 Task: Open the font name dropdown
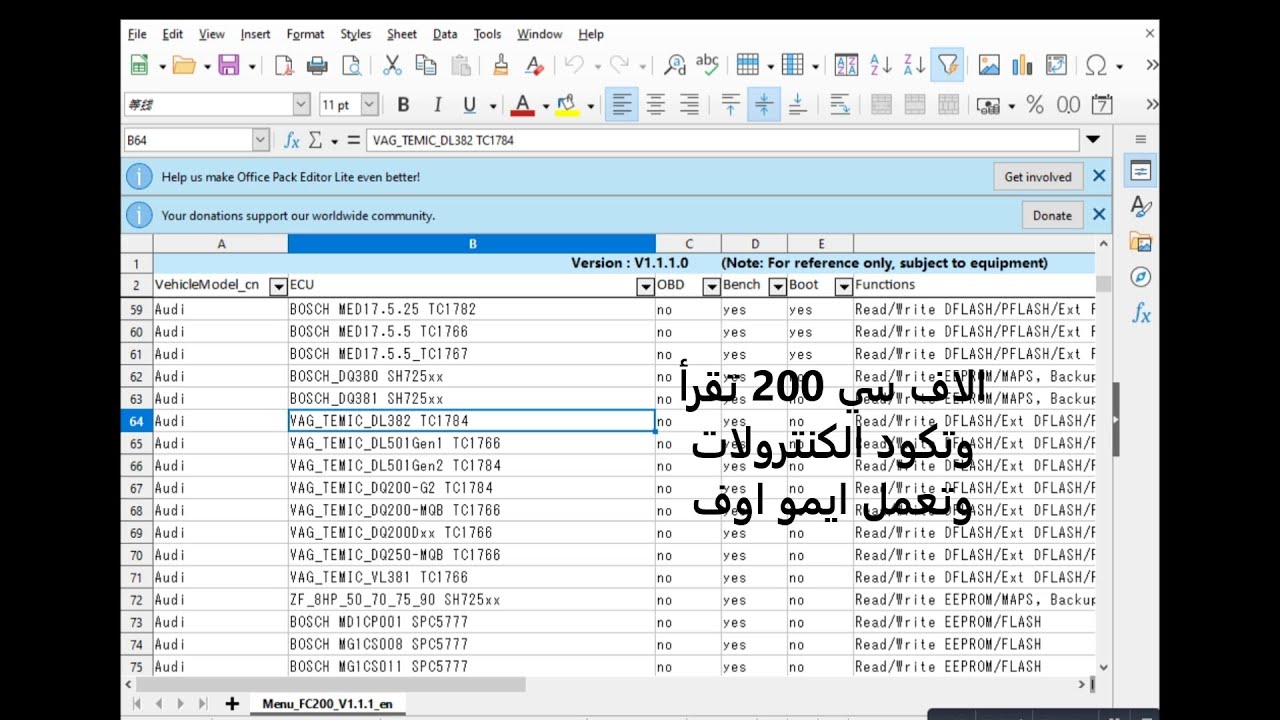click(301, 104)
